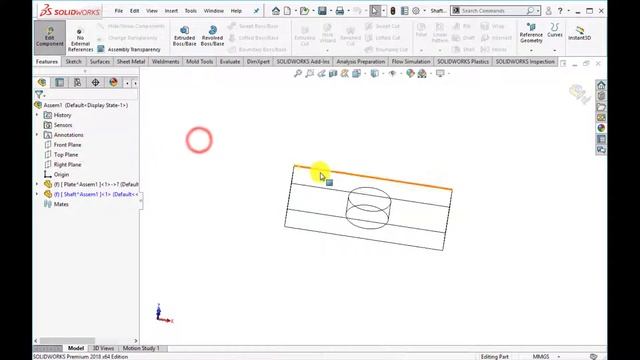Click the Home icon in title toolbar
The height and width of the screenshot is (360, 640).
(x=276, y=11)
